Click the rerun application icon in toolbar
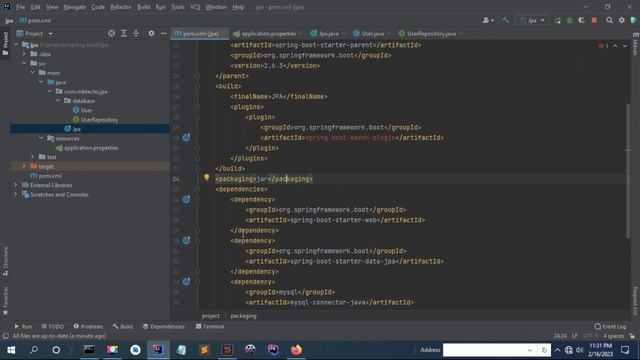This screenshot has height=360, width=640. click(x=558, y=20)
